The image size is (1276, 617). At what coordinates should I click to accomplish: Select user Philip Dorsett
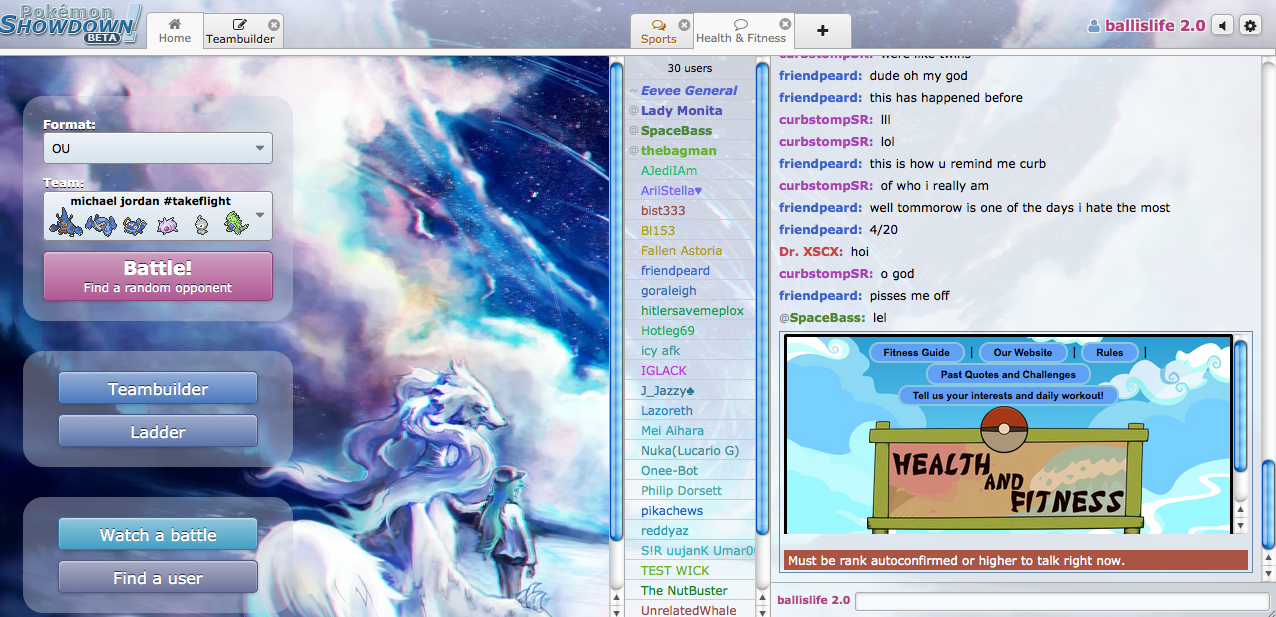(690, 491)
